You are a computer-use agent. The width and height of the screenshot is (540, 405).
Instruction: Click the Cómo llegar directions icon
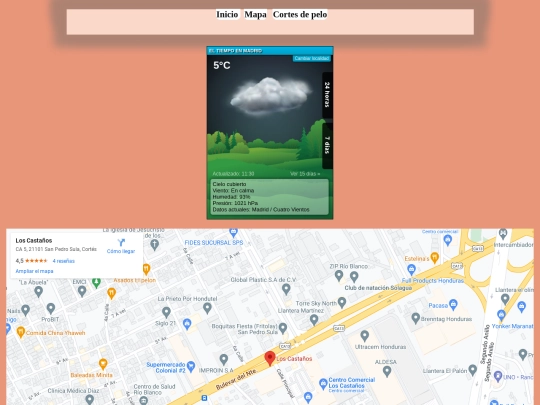tap(121, 242)
